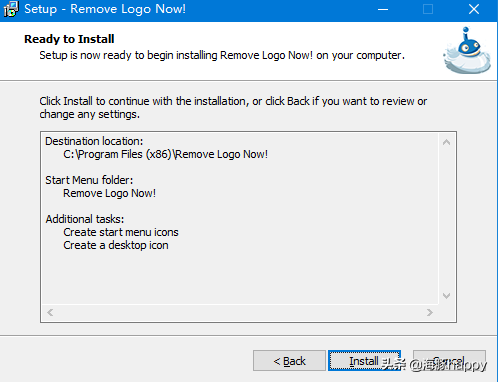Viewport: 498px width, 382px height.
Task: Close the Setup window
Action: click(x=474, y=9)
